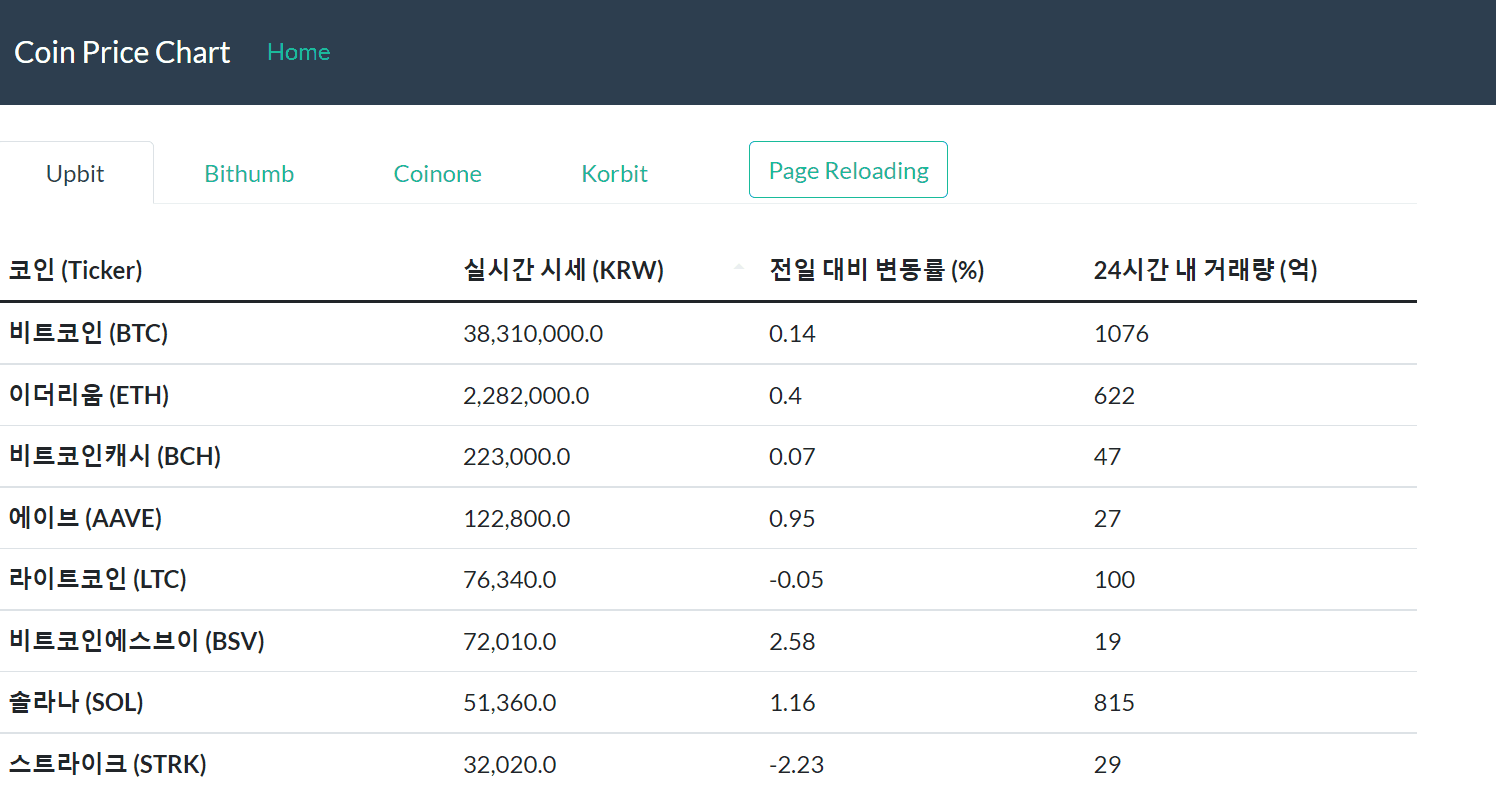
Task: Open the Coin Price Chart brand link
Action: tap(122, 52)
